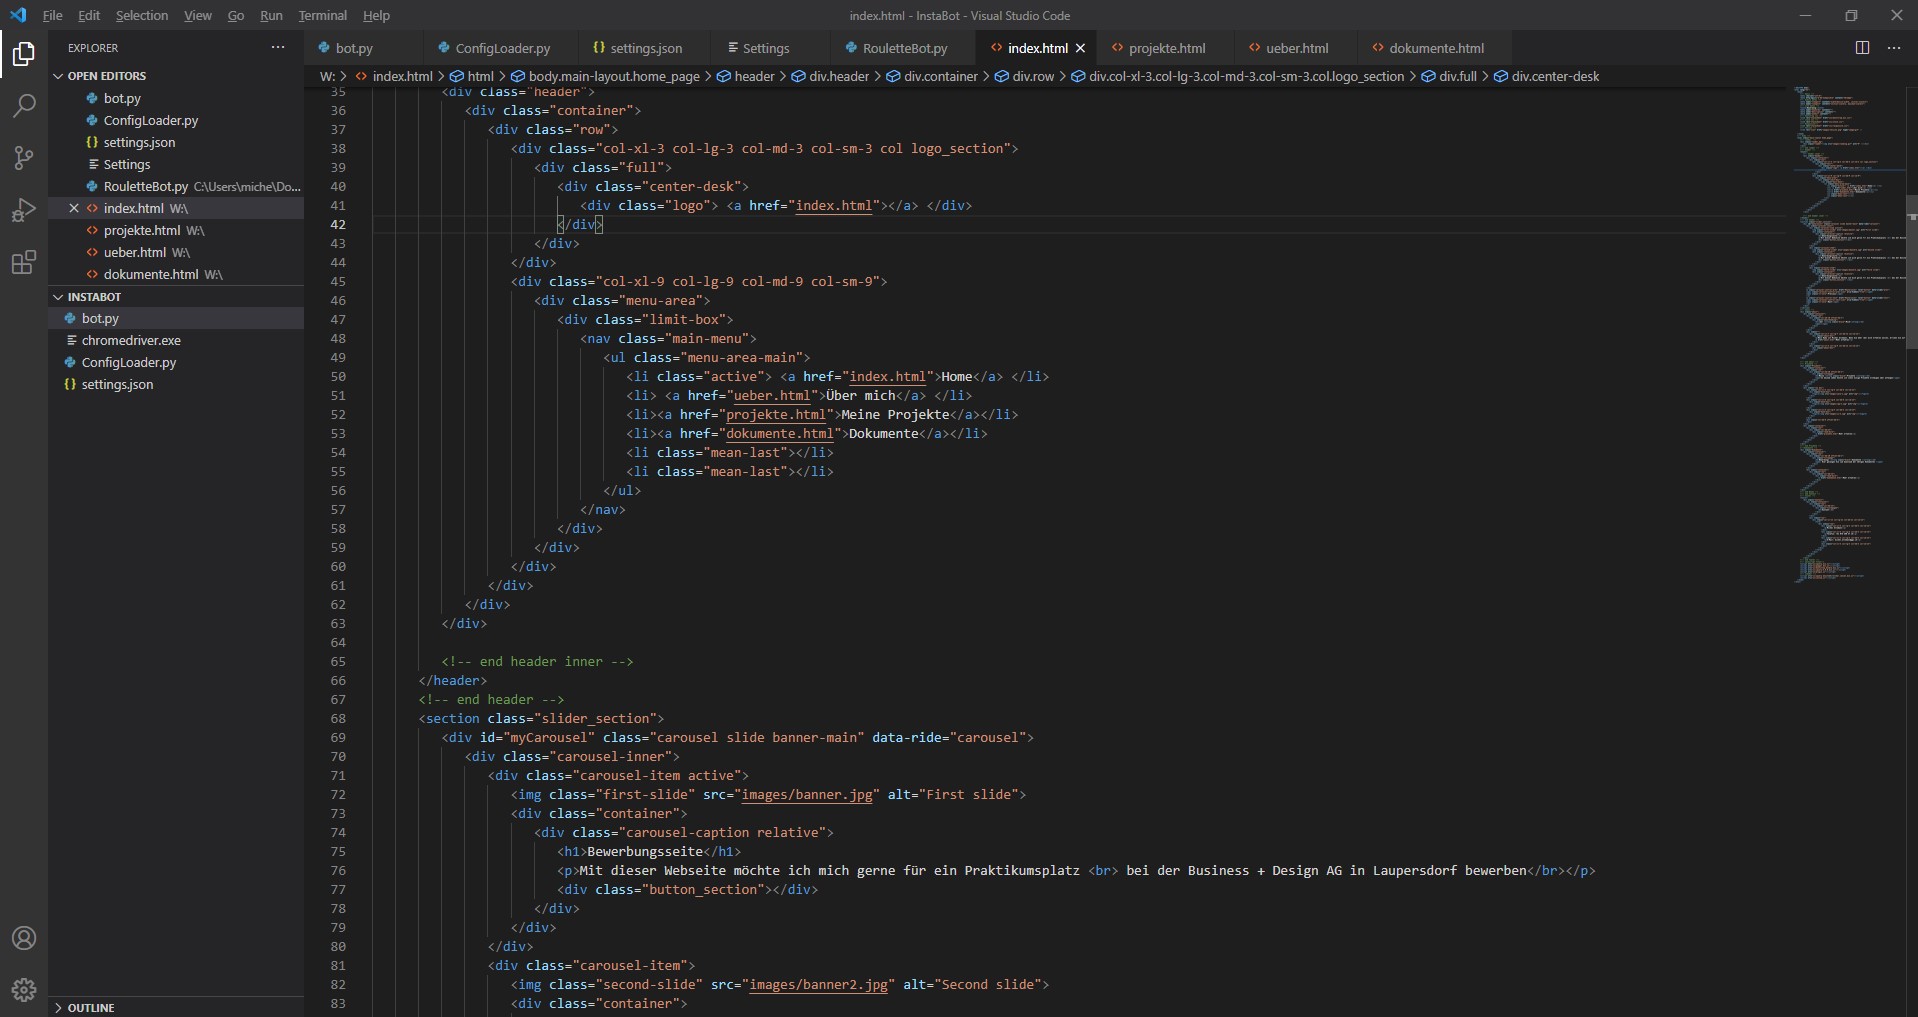1918x1017 pixels.
Task: Click the ueber.html link in code
Action: point(771,395)
